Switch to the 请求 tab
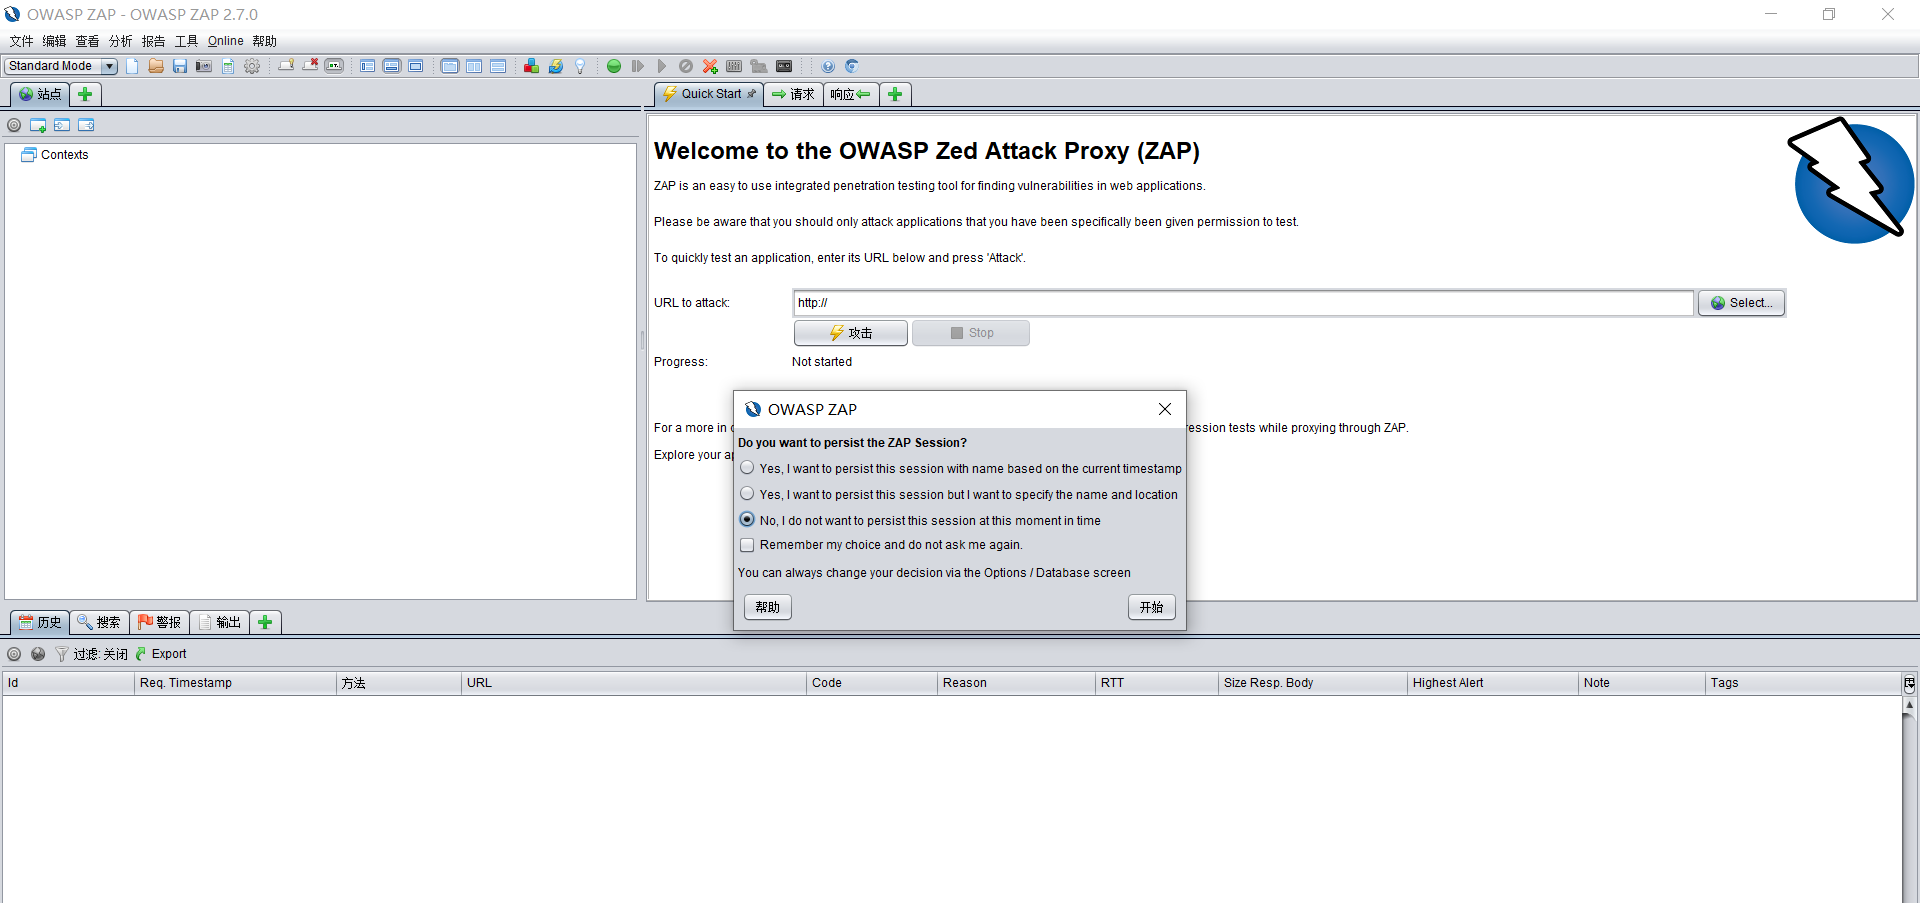The height and width of the screenshot is (903, 1920). (793, 94)
